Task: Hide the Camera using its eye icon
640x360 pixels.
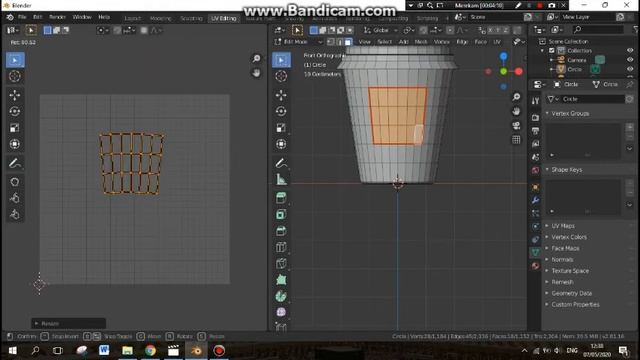Action: [x=630, y=60]
